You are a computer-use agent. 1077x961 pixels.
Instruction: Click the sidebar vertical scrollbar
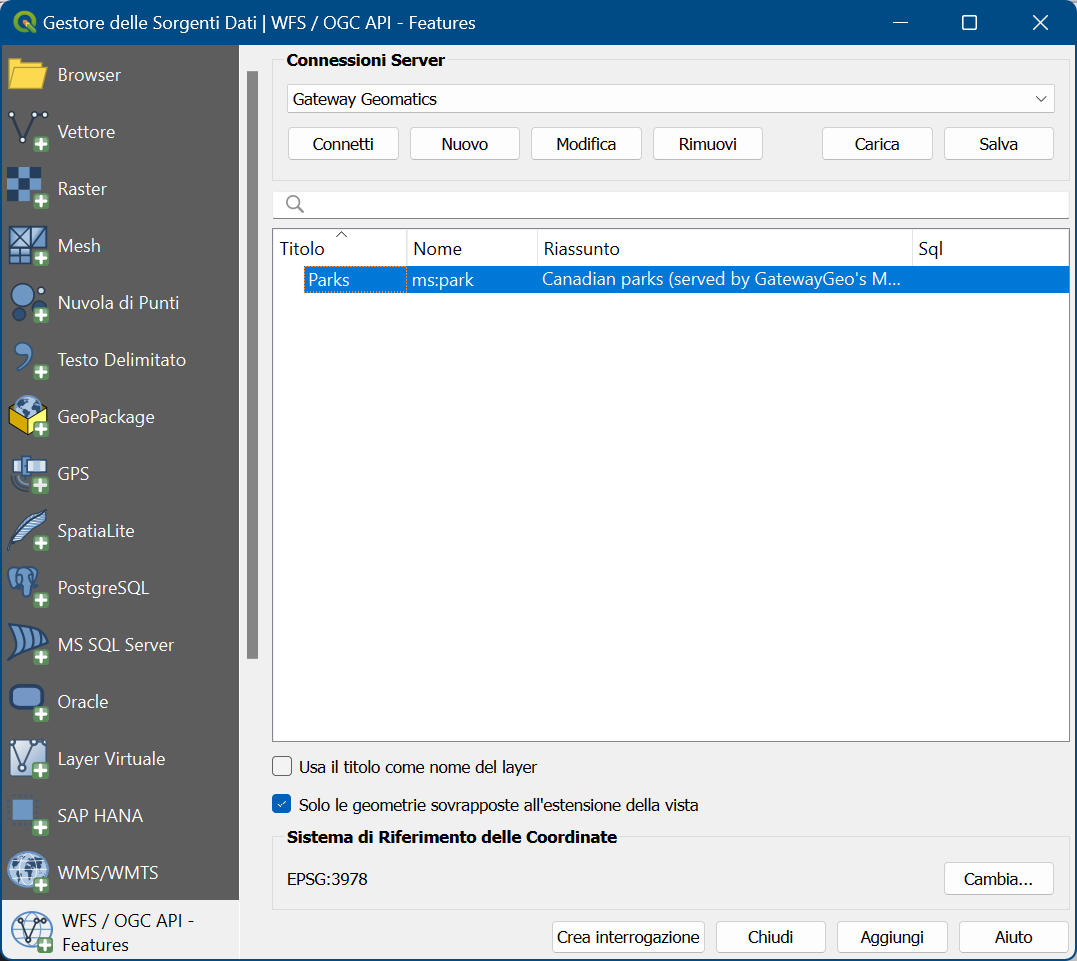253,365
